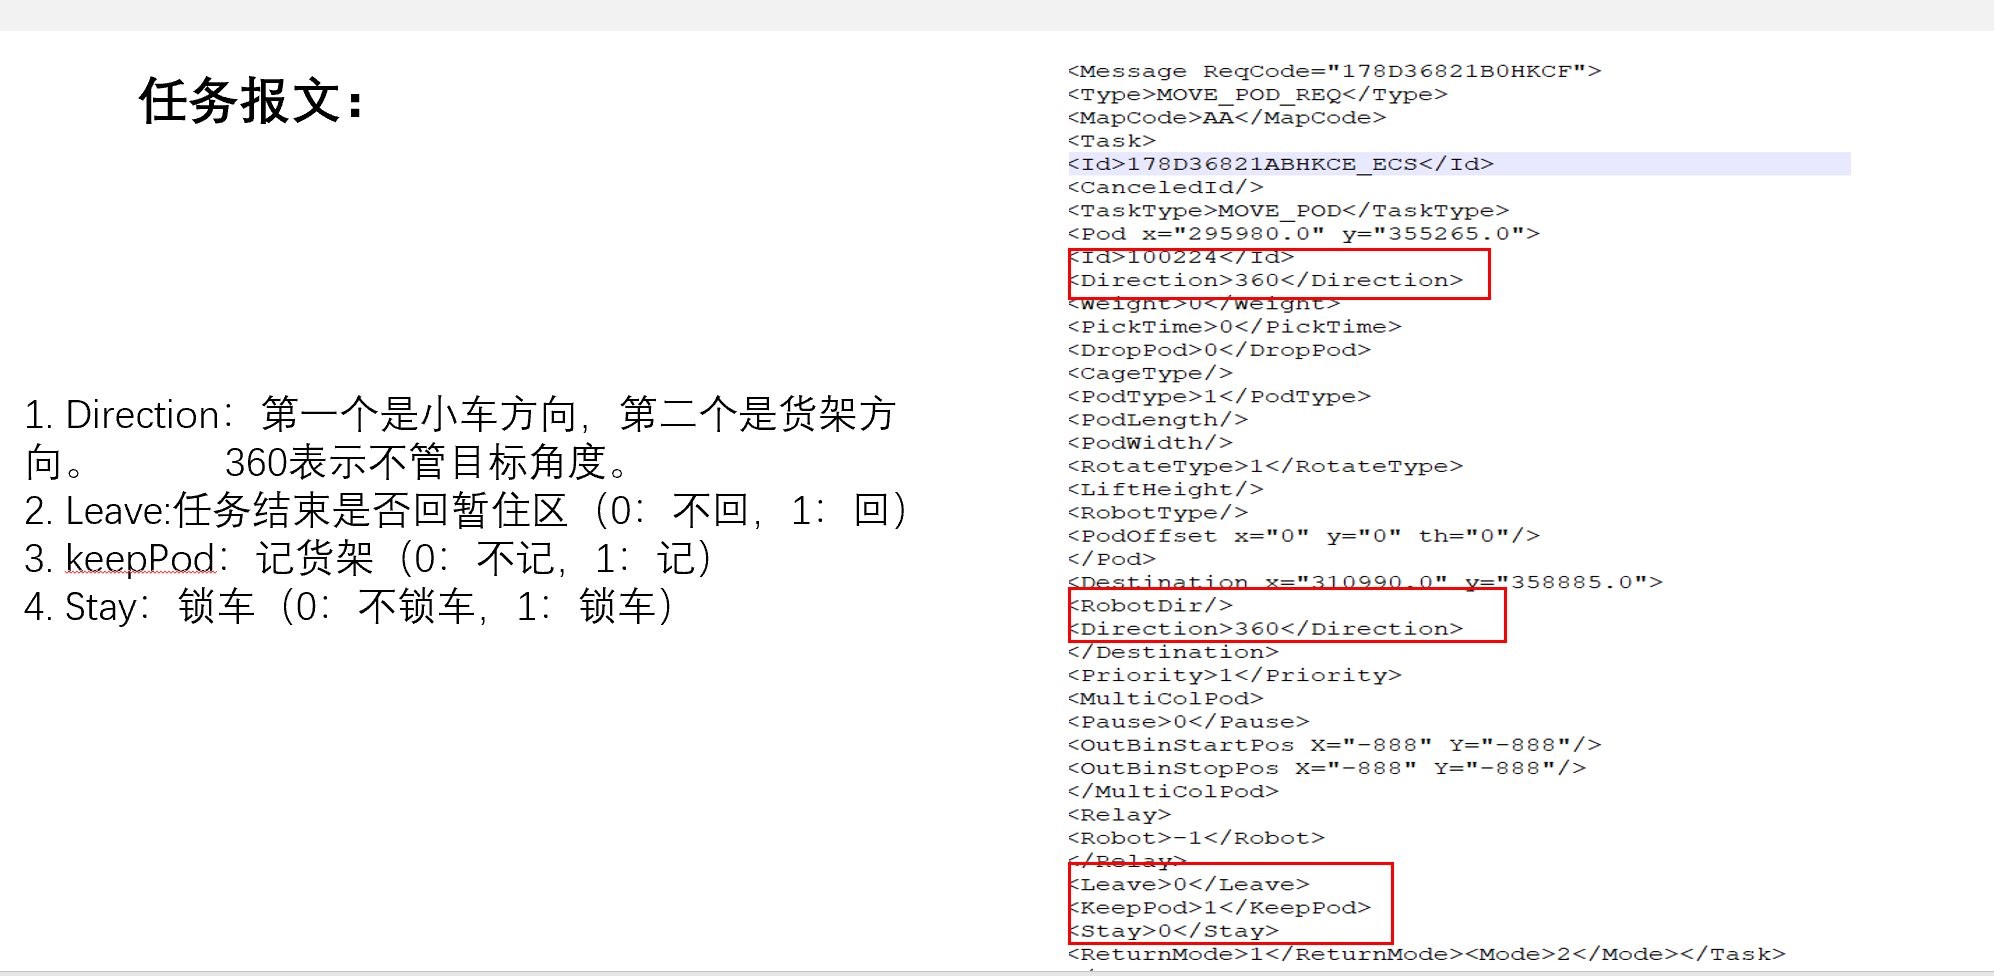Click the KeepPod 1 XML line
Screen dimensions: 1994x976
tap(1219, 907)
